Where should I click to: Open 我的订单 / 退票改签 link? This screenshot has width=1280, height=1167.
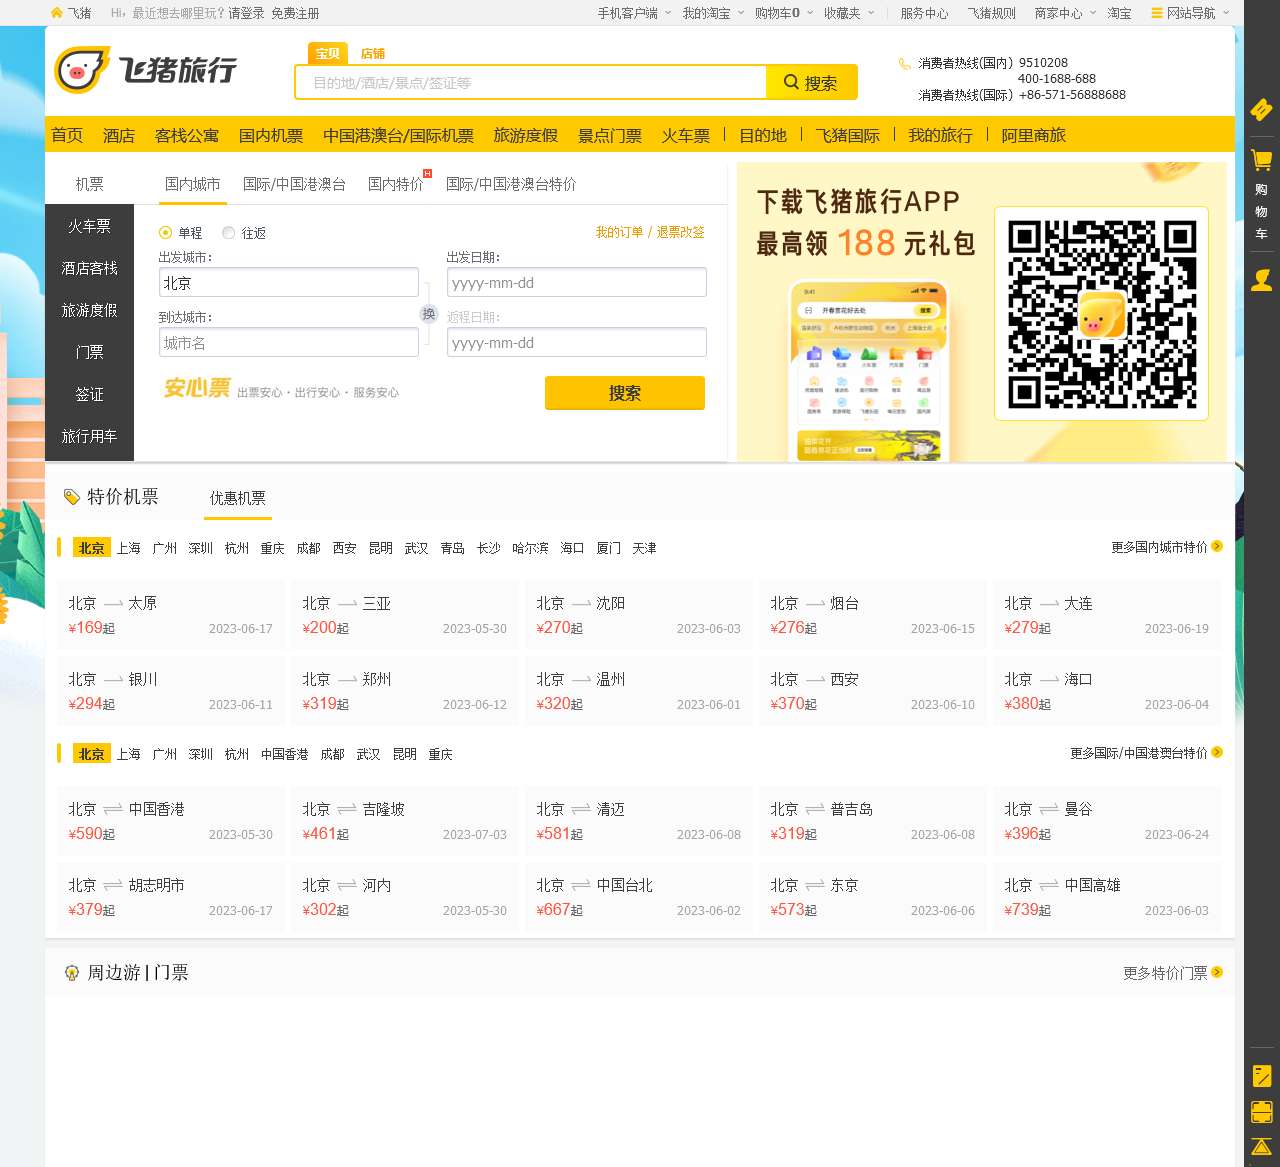[x=650, y=232]
